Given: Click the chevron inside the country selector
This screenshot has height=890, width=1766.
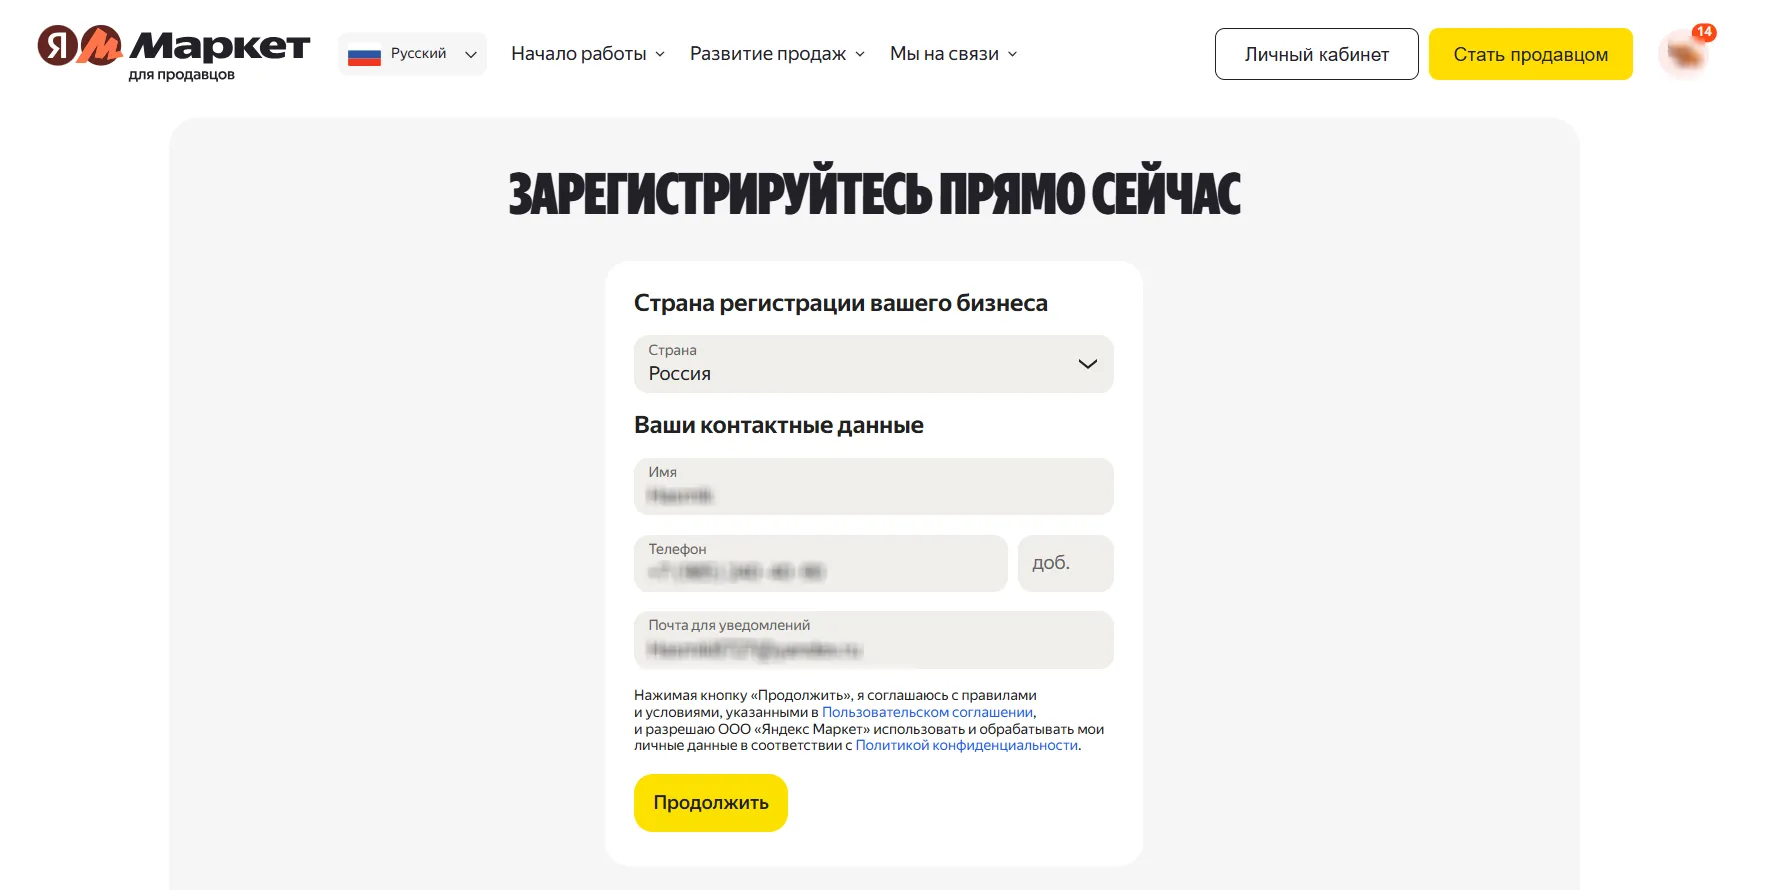Looking at the screenshot, I should (1088, 364).
